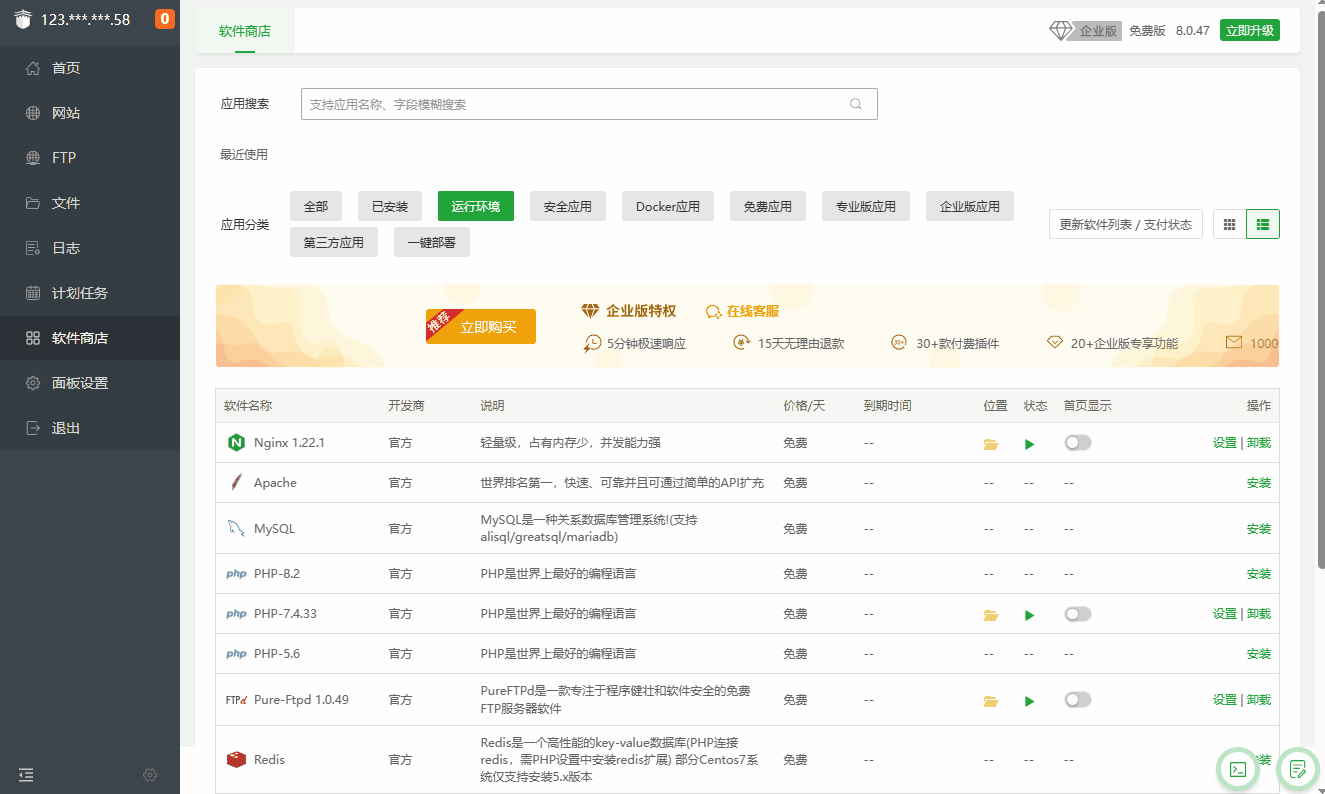Filter by 免费应用 category
Viewport: 1325px width, 794px height.
(768, 206)
